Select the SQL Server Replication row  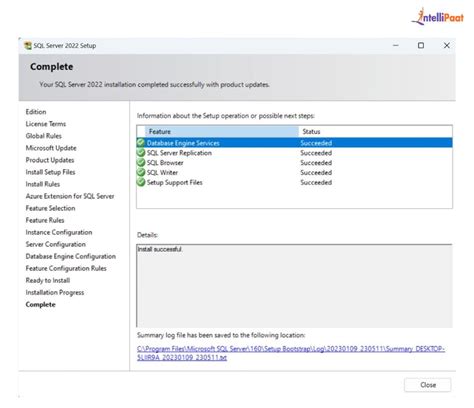(294, 153)
